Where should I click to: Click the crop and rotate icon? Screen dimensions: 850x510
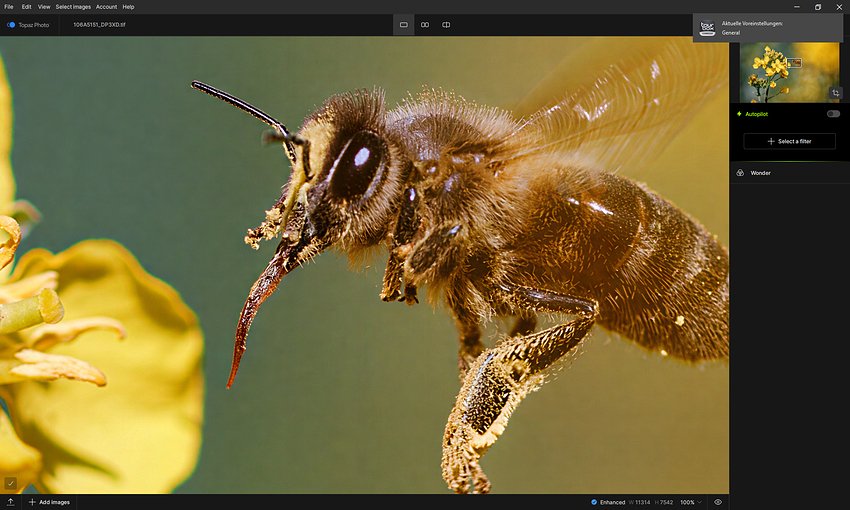pos(836,93)
